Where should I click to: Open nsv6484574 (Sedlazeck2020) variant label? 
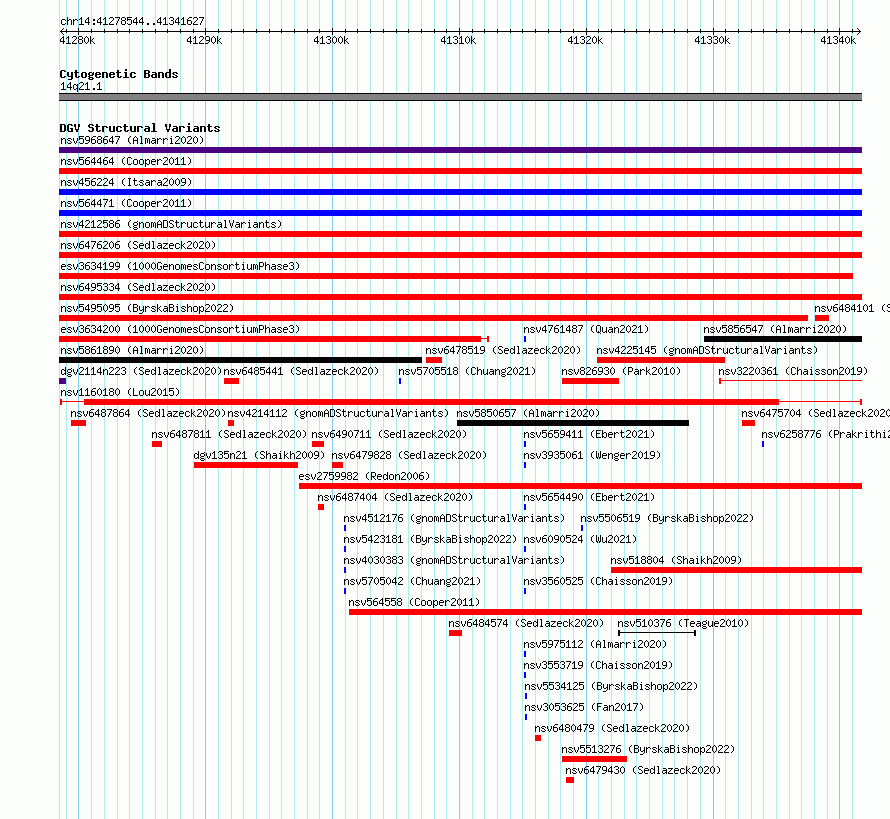526,623
